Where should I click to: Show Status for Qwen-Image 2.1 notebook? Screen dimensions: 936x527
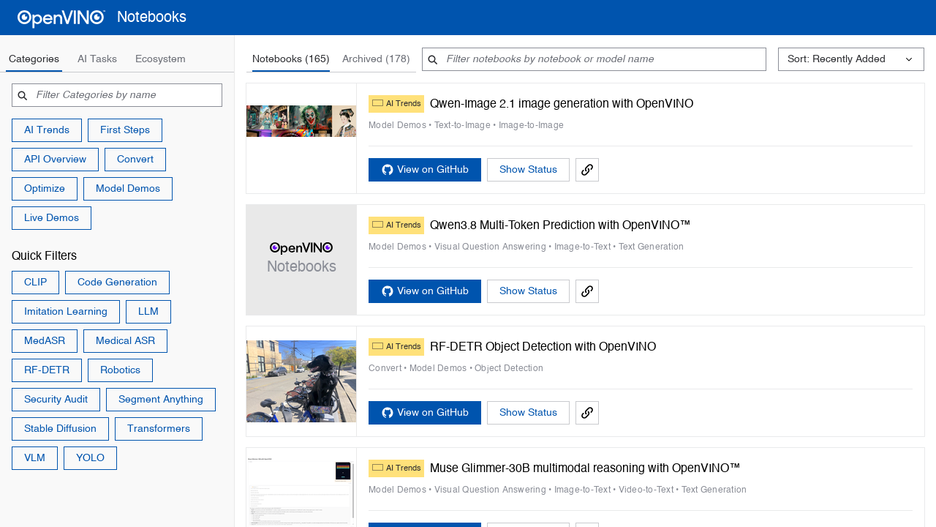tap(528, 169)
